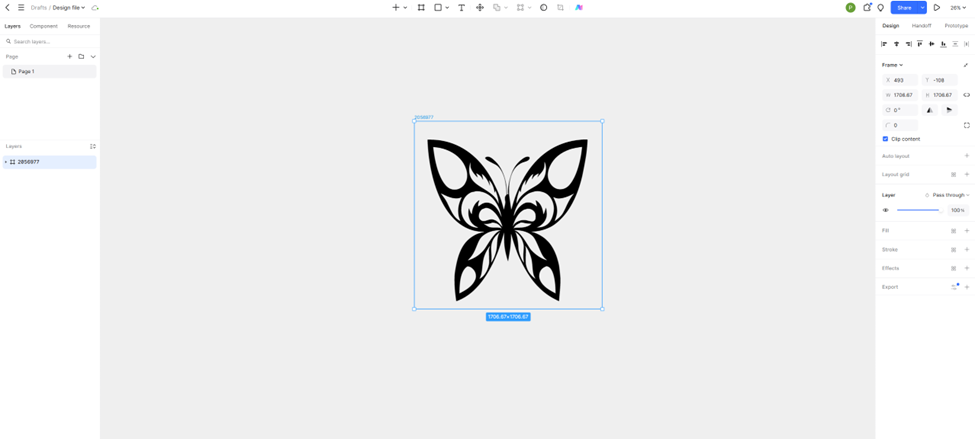Open the 26% zoom level dropdown
Screen dimensions: 975x439
coord(958,7)
